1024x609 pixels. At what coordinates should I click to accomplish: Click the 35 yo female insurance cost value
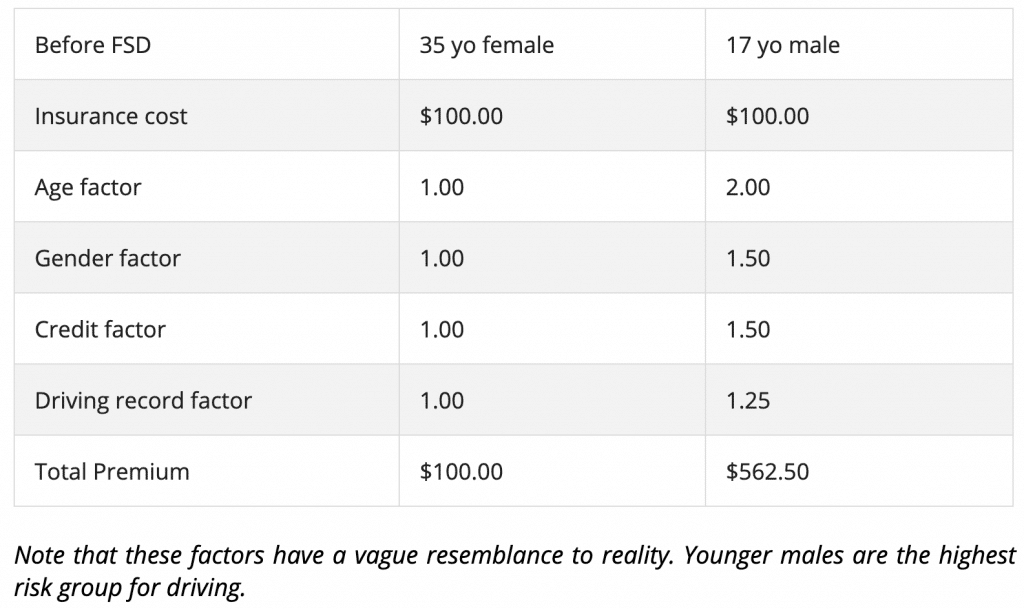pos(461,116)
